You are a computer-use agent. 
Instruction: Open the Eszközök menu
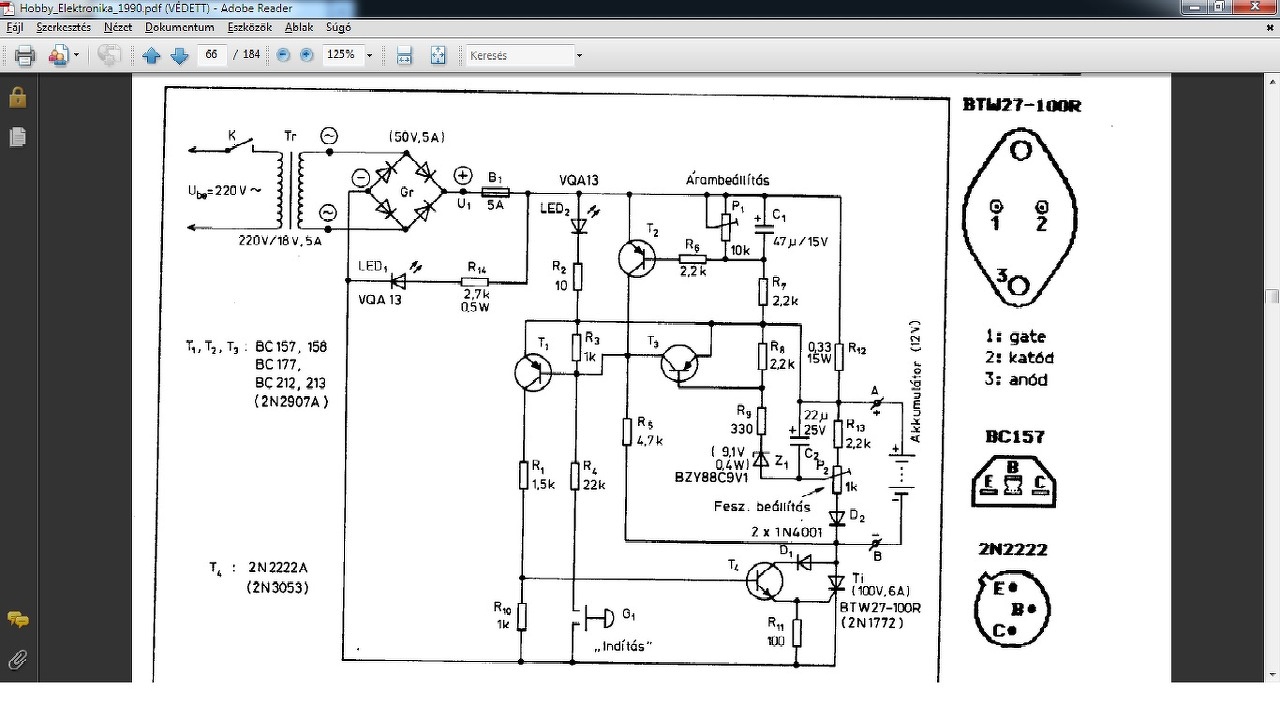pos(250,27)
